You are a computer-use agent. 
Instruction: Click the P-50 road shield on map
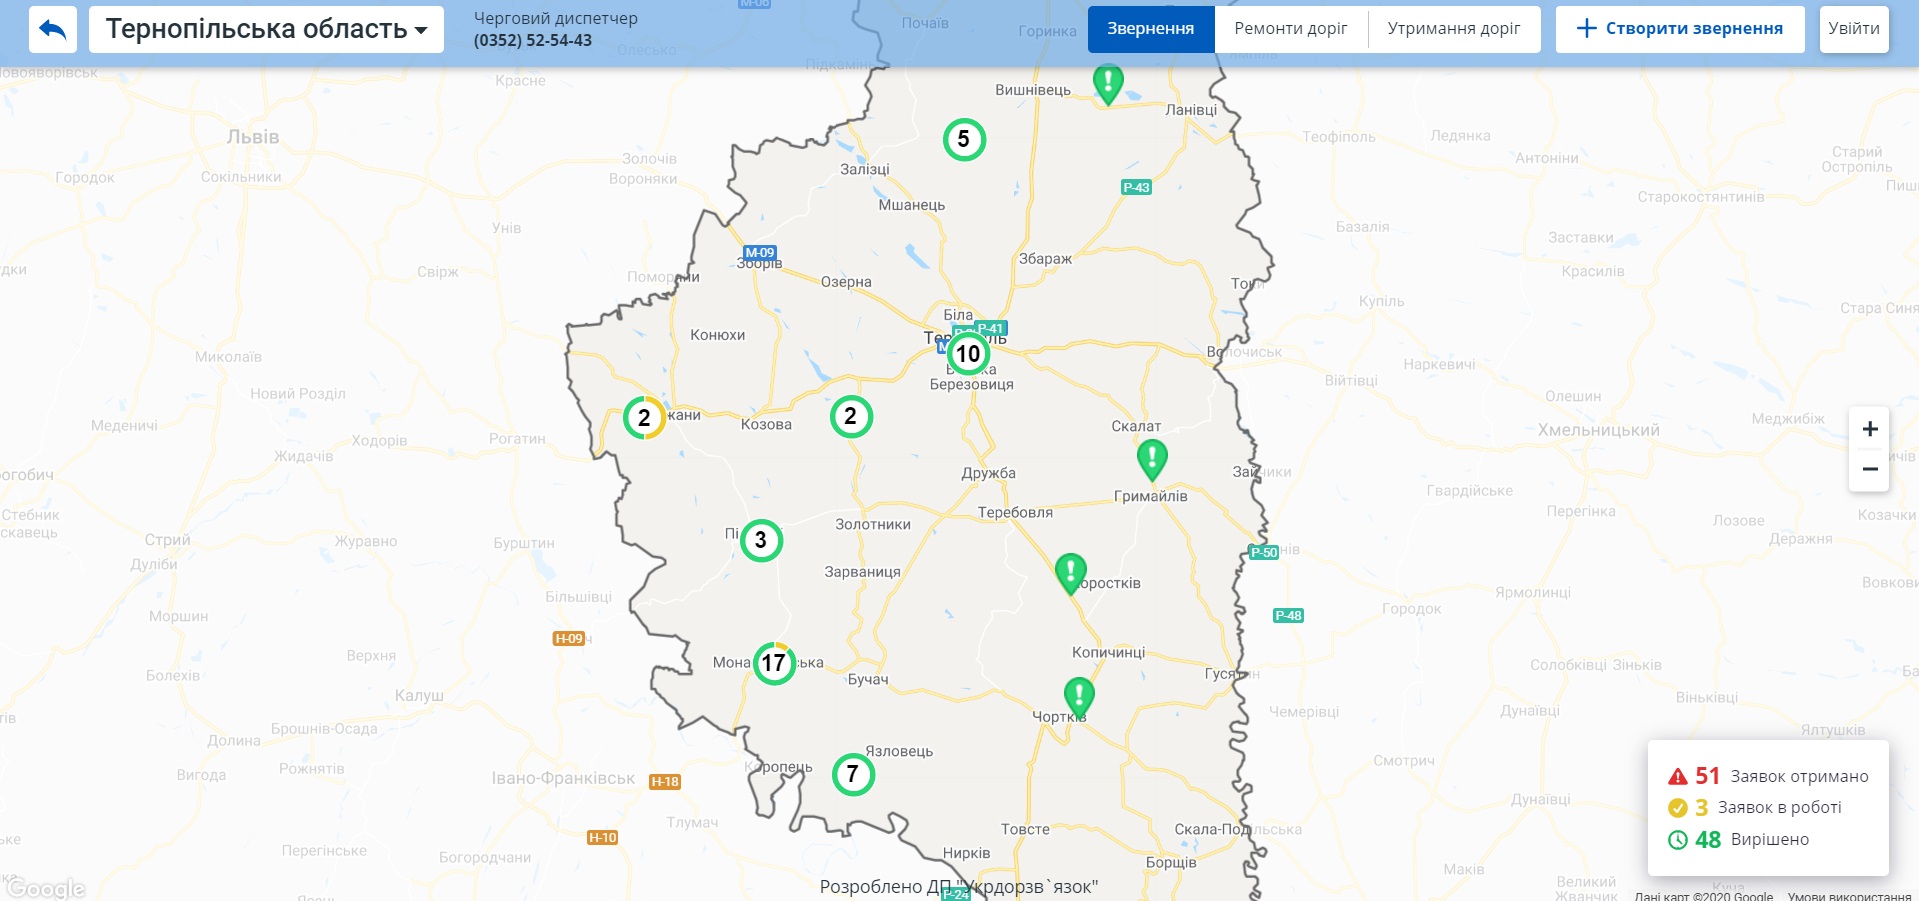click(x=1264, y=552)
